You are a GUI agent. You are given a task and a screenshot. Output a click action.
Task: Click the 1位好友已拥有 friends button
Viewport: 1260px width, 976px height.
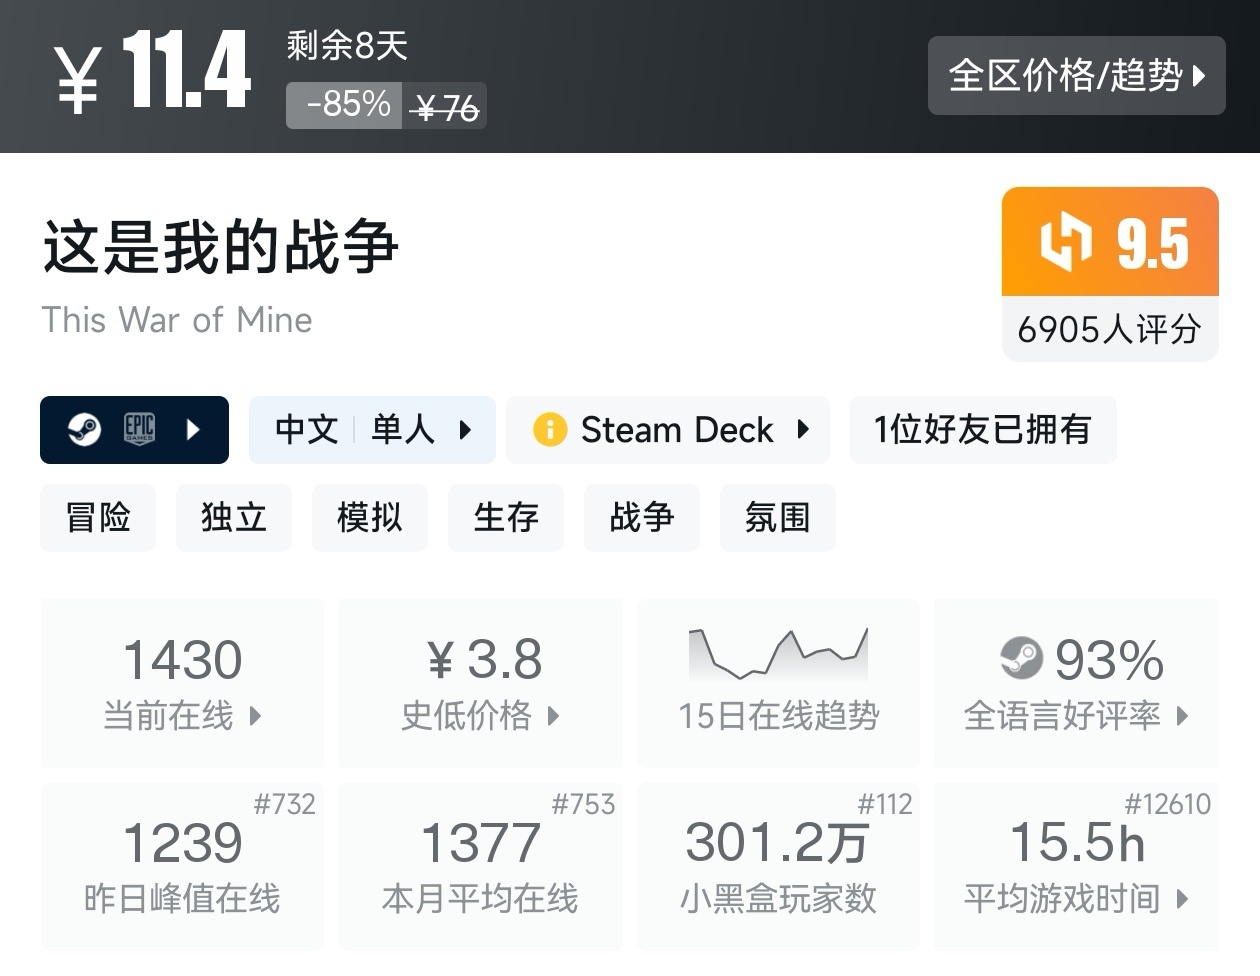click(x=982, y=430)
